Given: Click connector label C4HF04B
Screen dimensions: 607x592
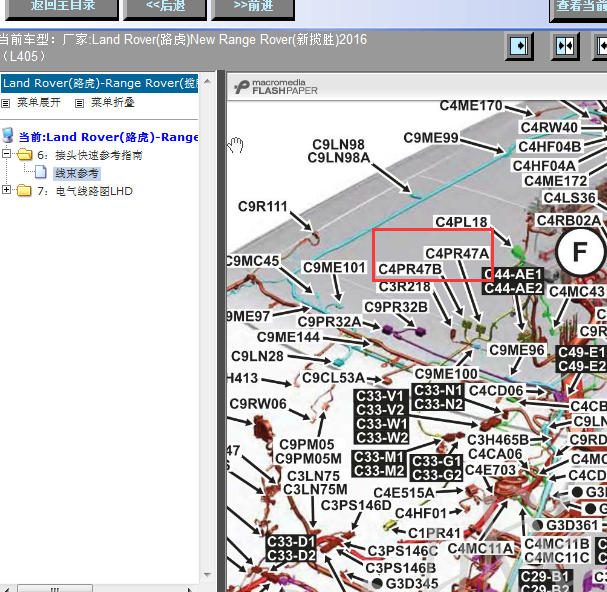Looking at the screenshot, I should coord(550,147).
